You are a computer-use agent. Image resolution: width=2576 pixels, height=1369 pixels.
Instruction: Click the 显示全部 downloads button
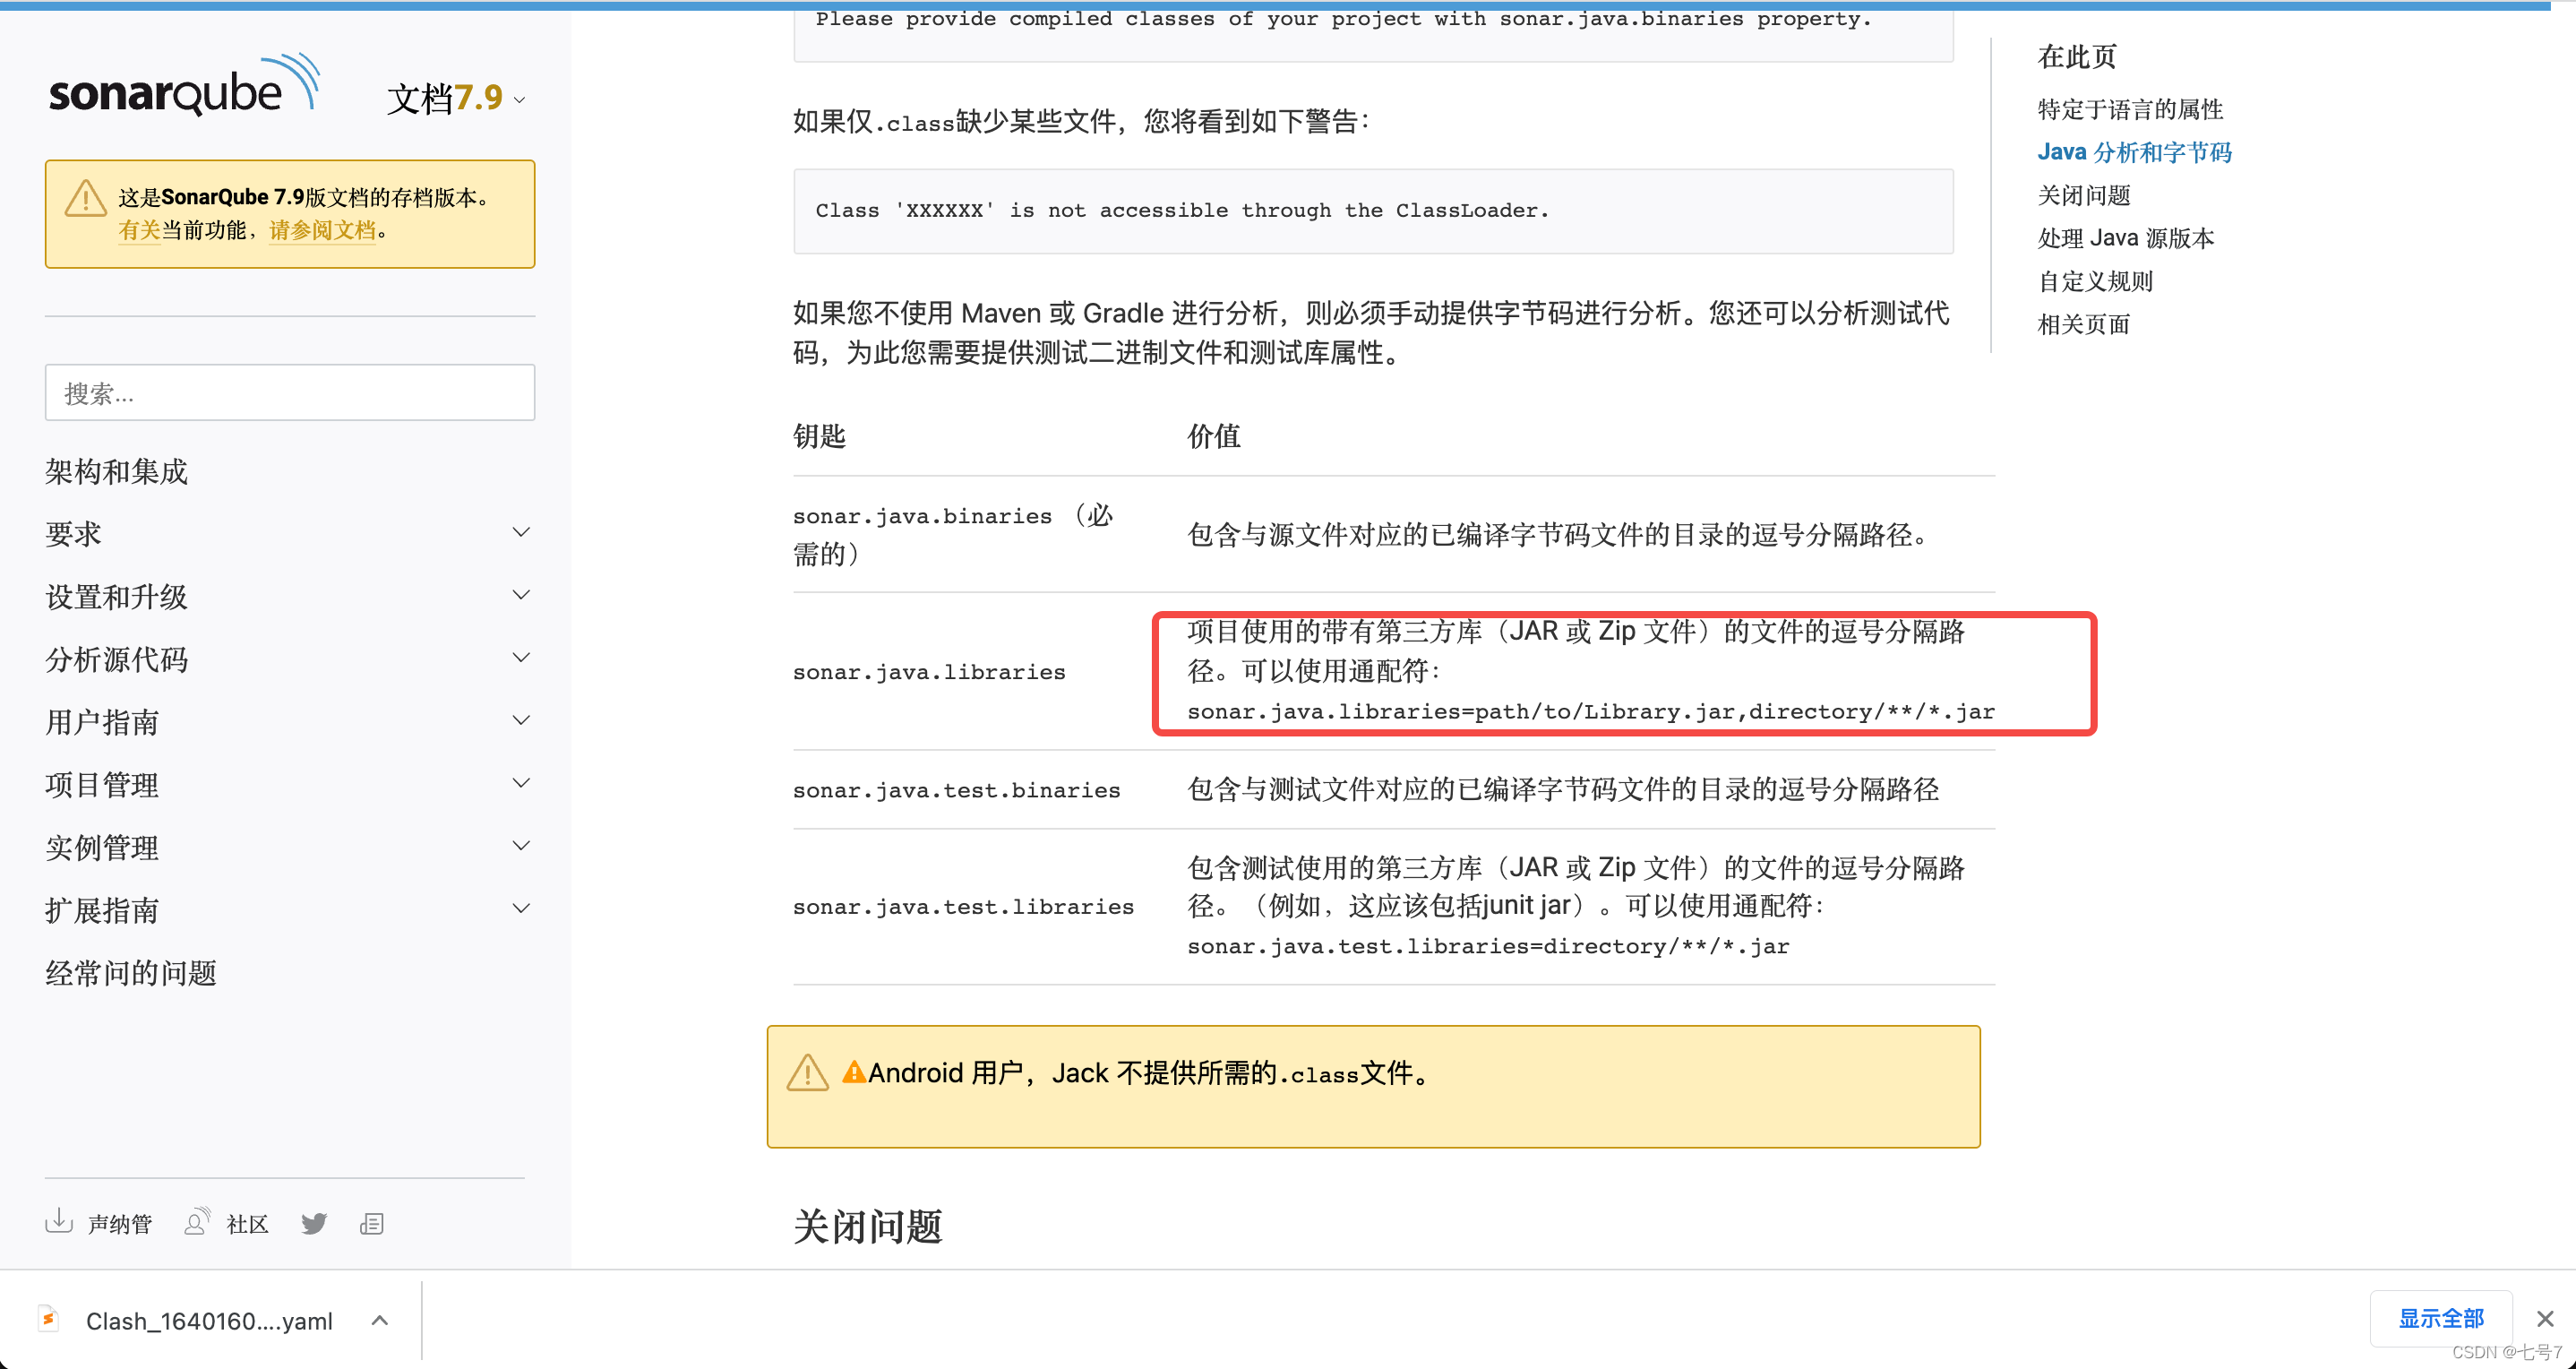(x=2440, y=1318)
